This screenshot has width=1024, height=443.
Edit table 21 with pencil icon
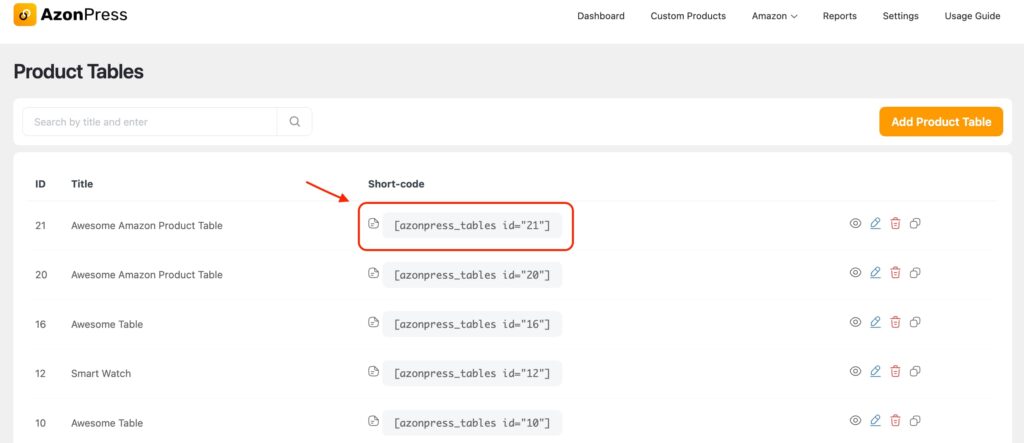875,223
